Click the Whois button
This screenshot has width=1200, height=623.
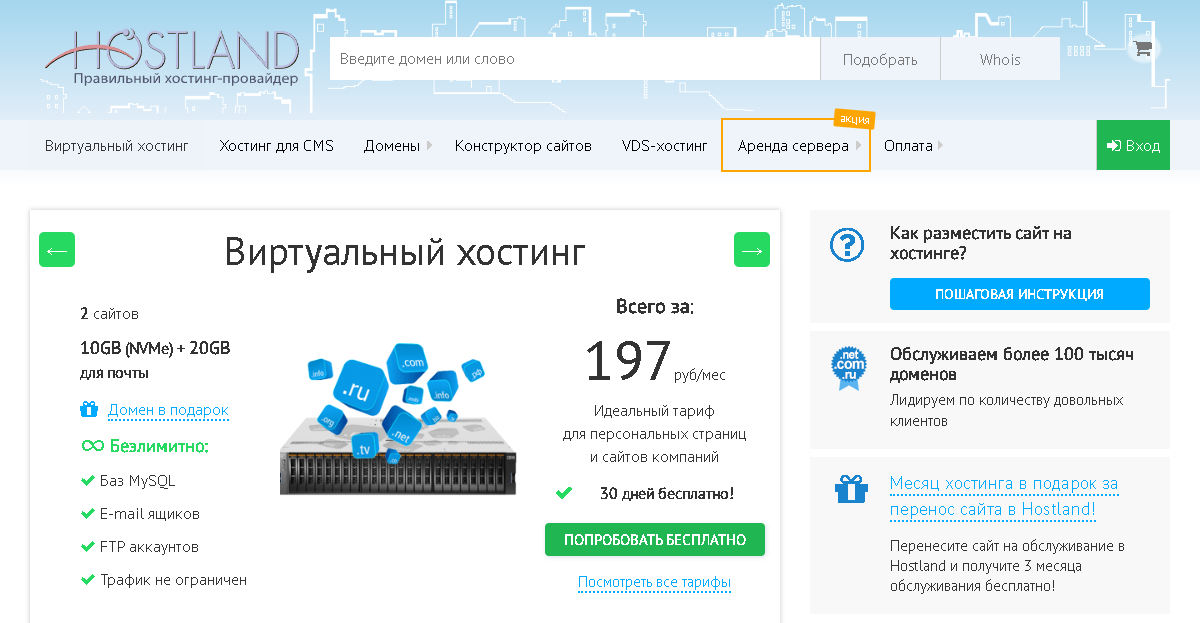[1000, 59]
